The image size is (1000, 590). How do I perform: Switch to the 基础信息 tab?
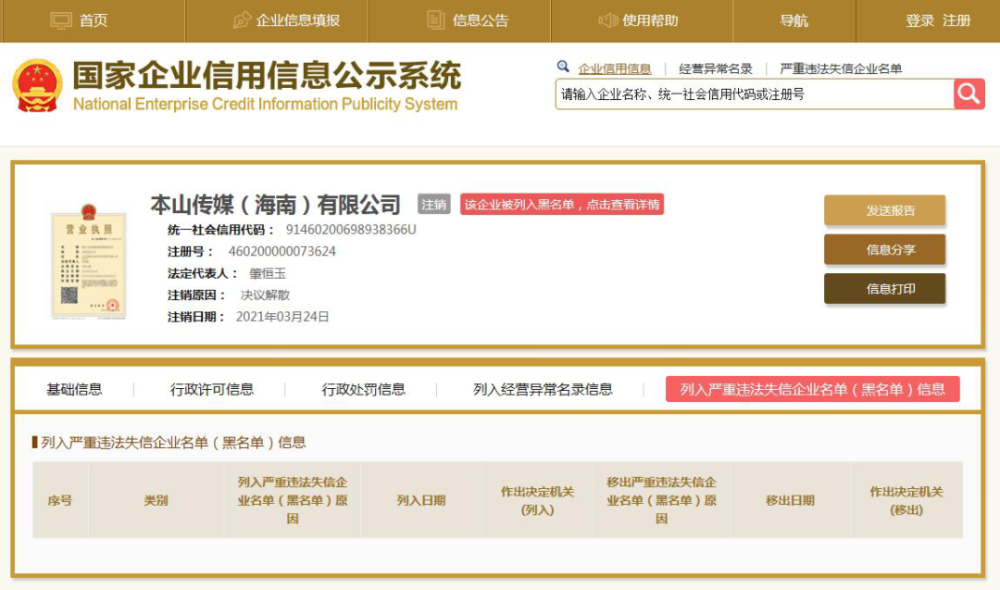click(x=75, y=389)
